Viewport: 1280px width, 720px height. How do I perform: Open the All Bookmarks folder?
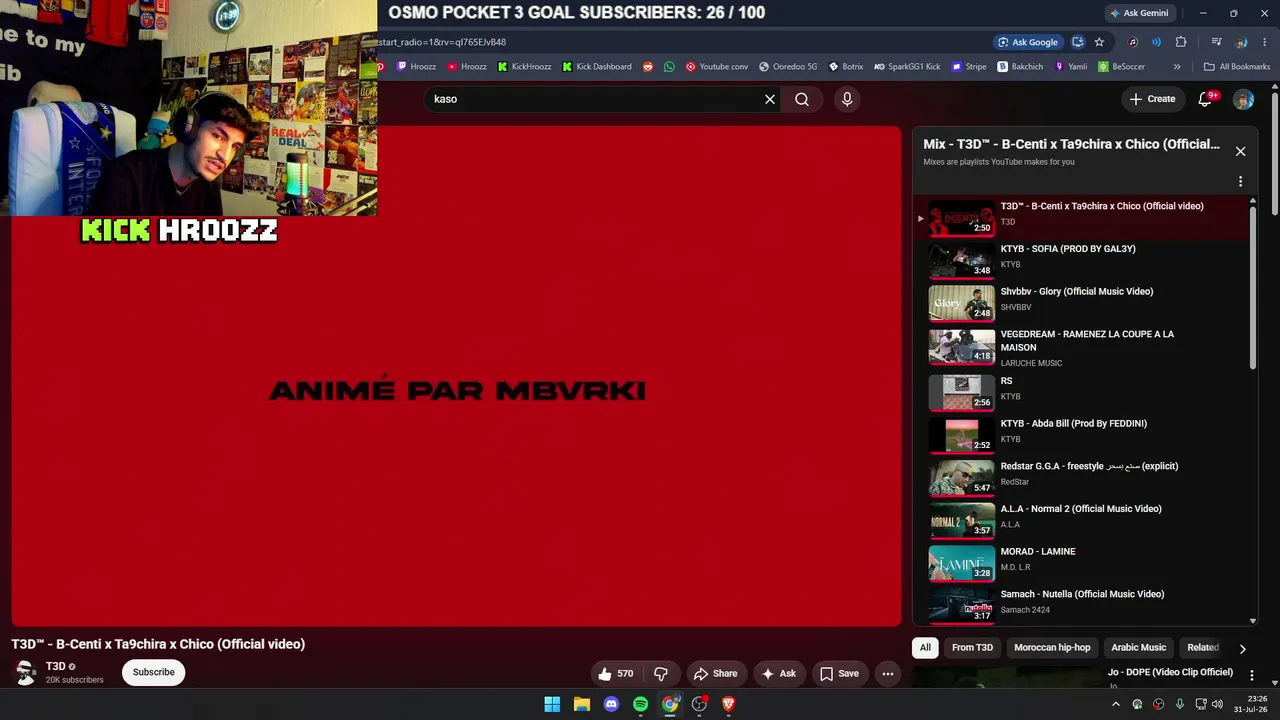click(1237, 67)
